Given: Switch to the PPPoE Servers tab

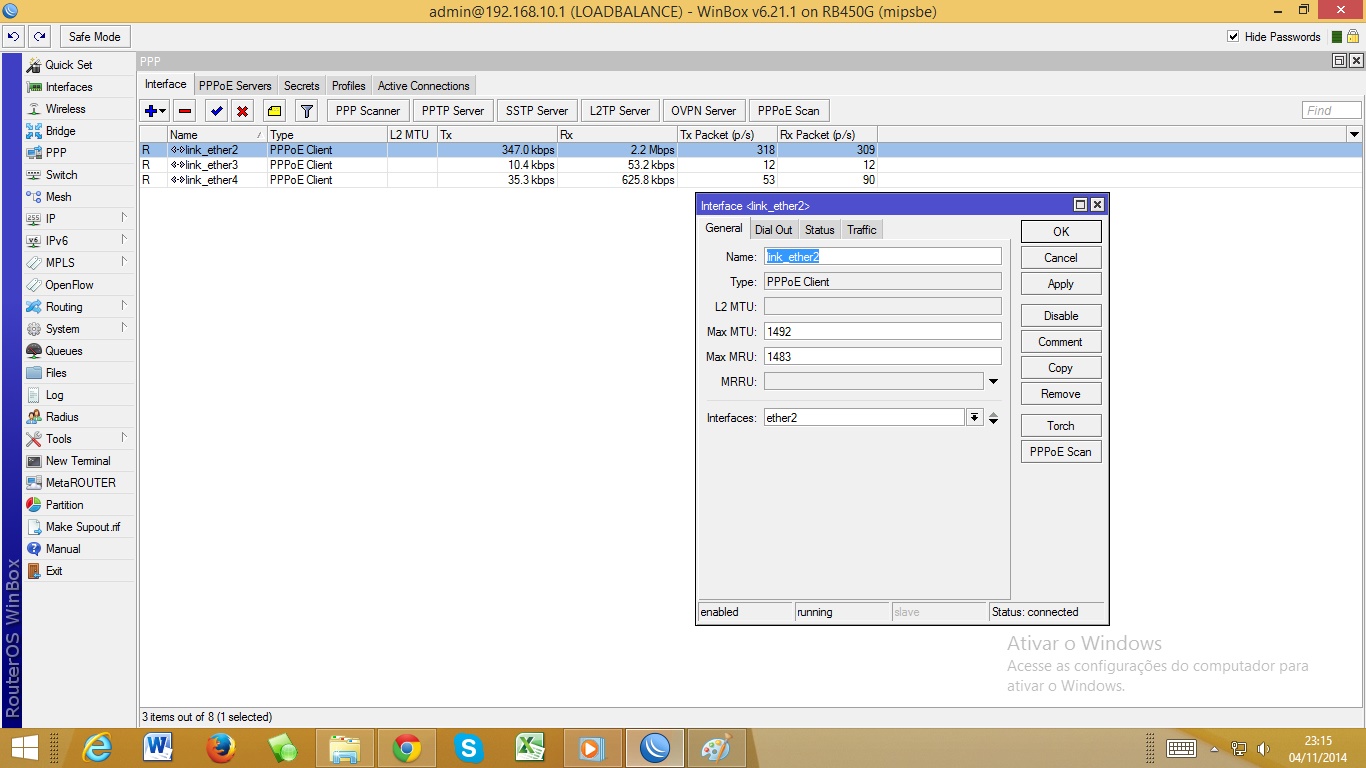Looking at the screenshot, I should (x=235, y=86).
